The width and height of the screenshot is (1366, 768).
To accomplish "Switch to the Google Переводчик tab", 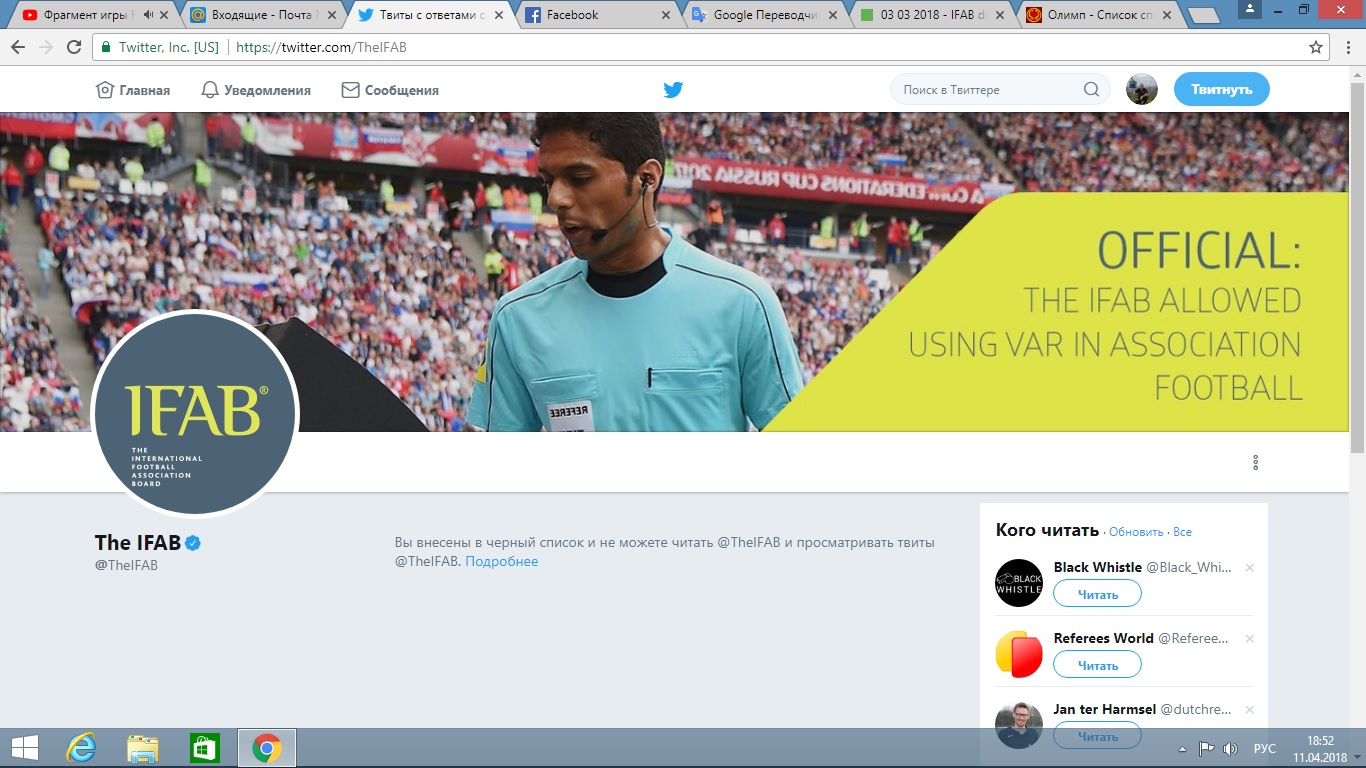I will tap(765, 15).
